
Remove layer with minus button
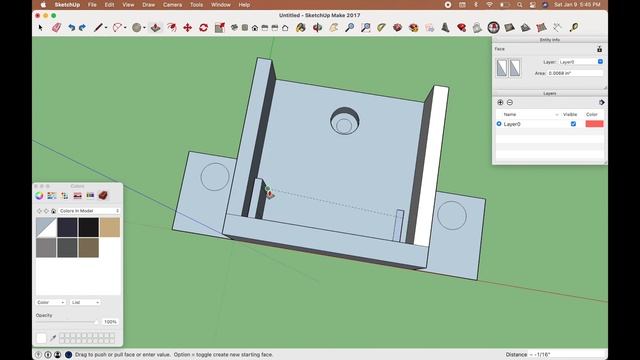[510, 102]
